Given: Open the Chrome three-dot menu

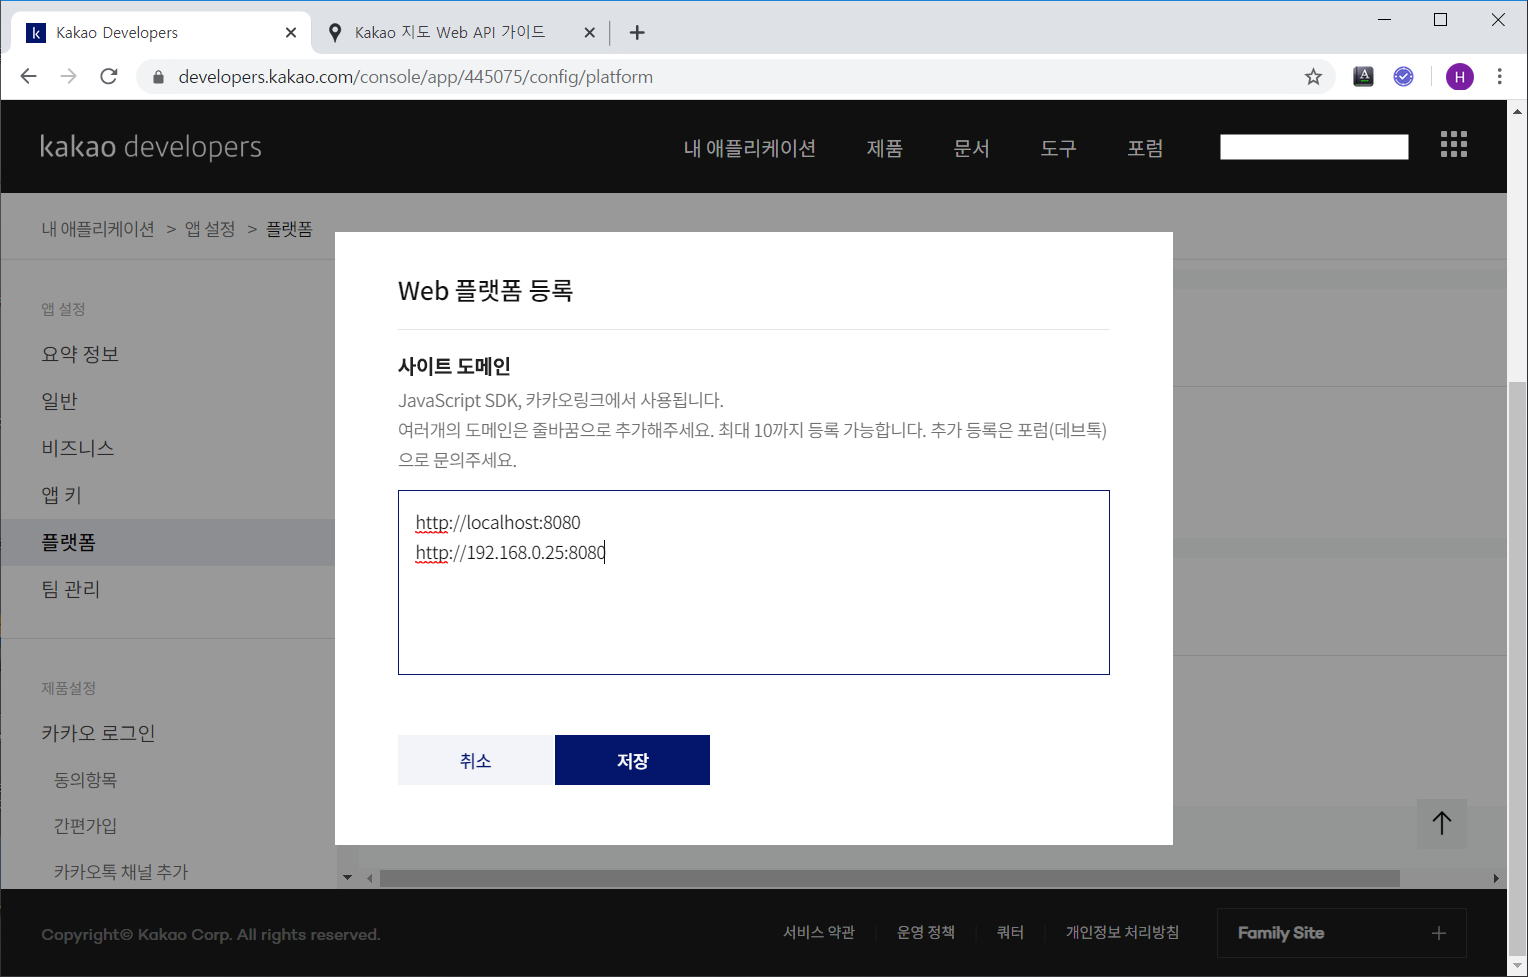Looking at the screenshot, I should click(x=1499, y=77).
